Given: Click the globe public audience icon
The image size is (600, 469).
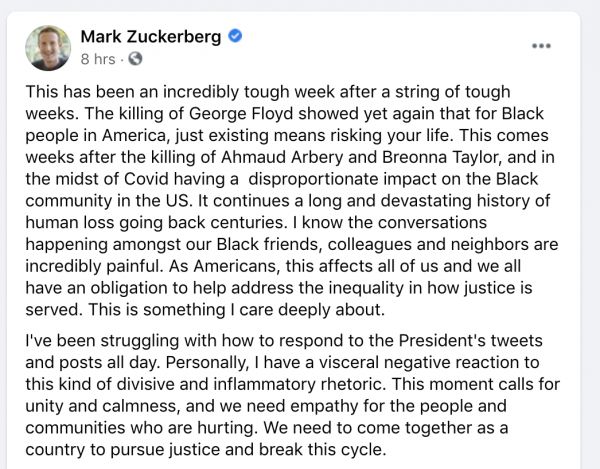Looking at the screenshot, I should pyautogui.click(x=135, y=60).
